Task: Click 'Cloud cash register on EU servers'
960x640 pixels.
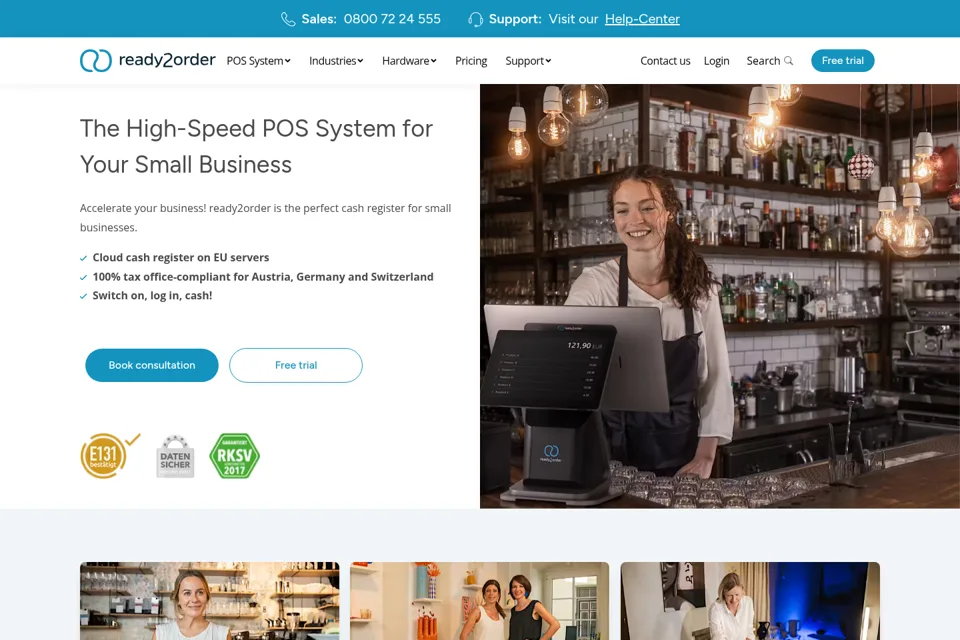Action: [x=181, y=257]
